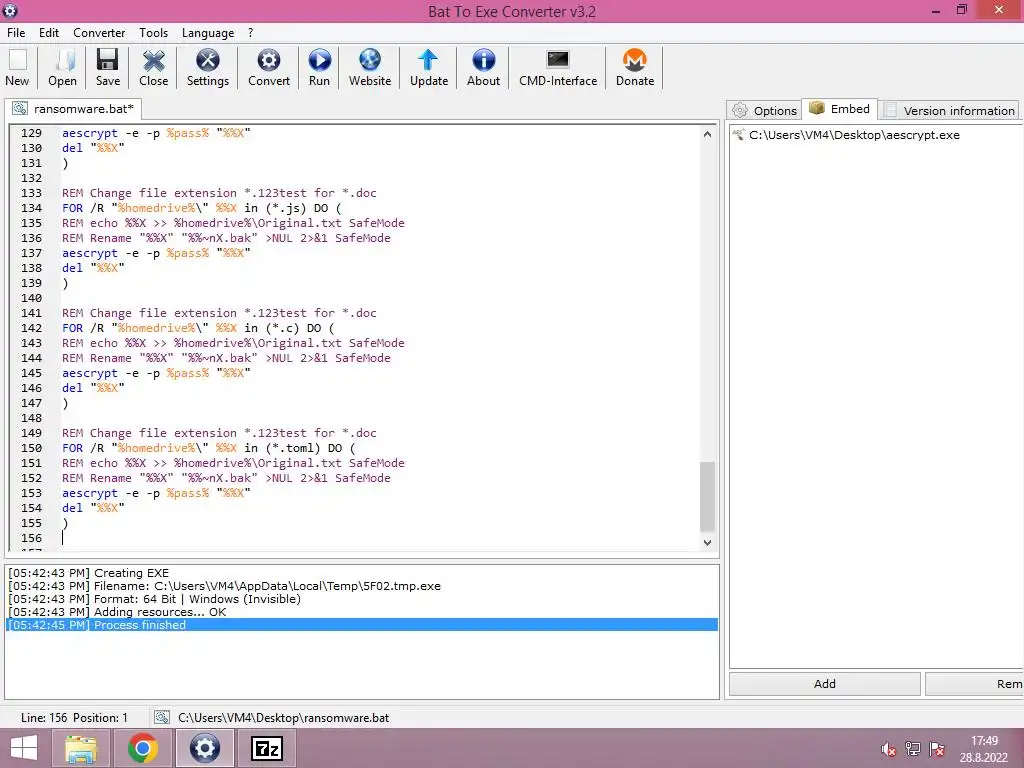Viewport: 1024px width, 768px height.
Task: Click the editor scrollbar down arrow
Action: pos(707,542)
